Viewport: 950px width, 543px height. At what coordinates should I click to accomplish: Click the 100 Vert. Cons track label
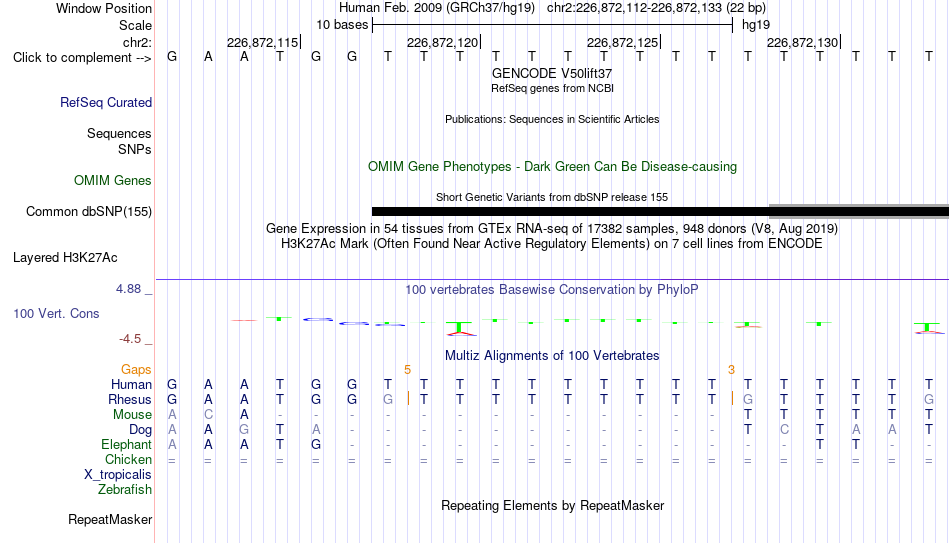[x=56, y=313]
